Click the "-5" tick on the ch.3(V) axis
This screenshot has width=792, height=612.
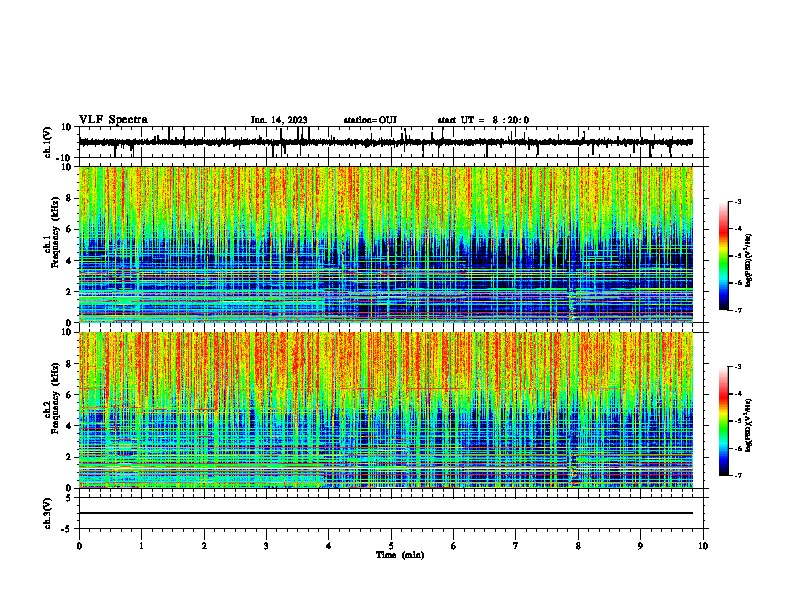click(67, 529)
